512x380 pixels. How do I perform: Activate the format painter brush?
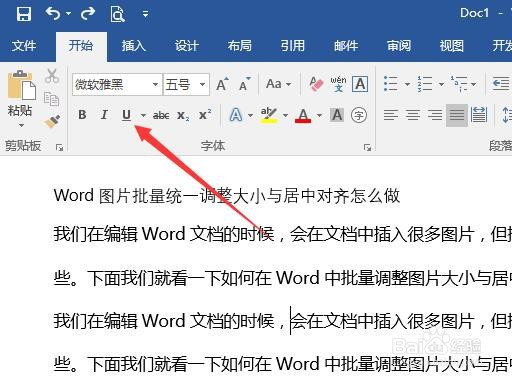52,121
